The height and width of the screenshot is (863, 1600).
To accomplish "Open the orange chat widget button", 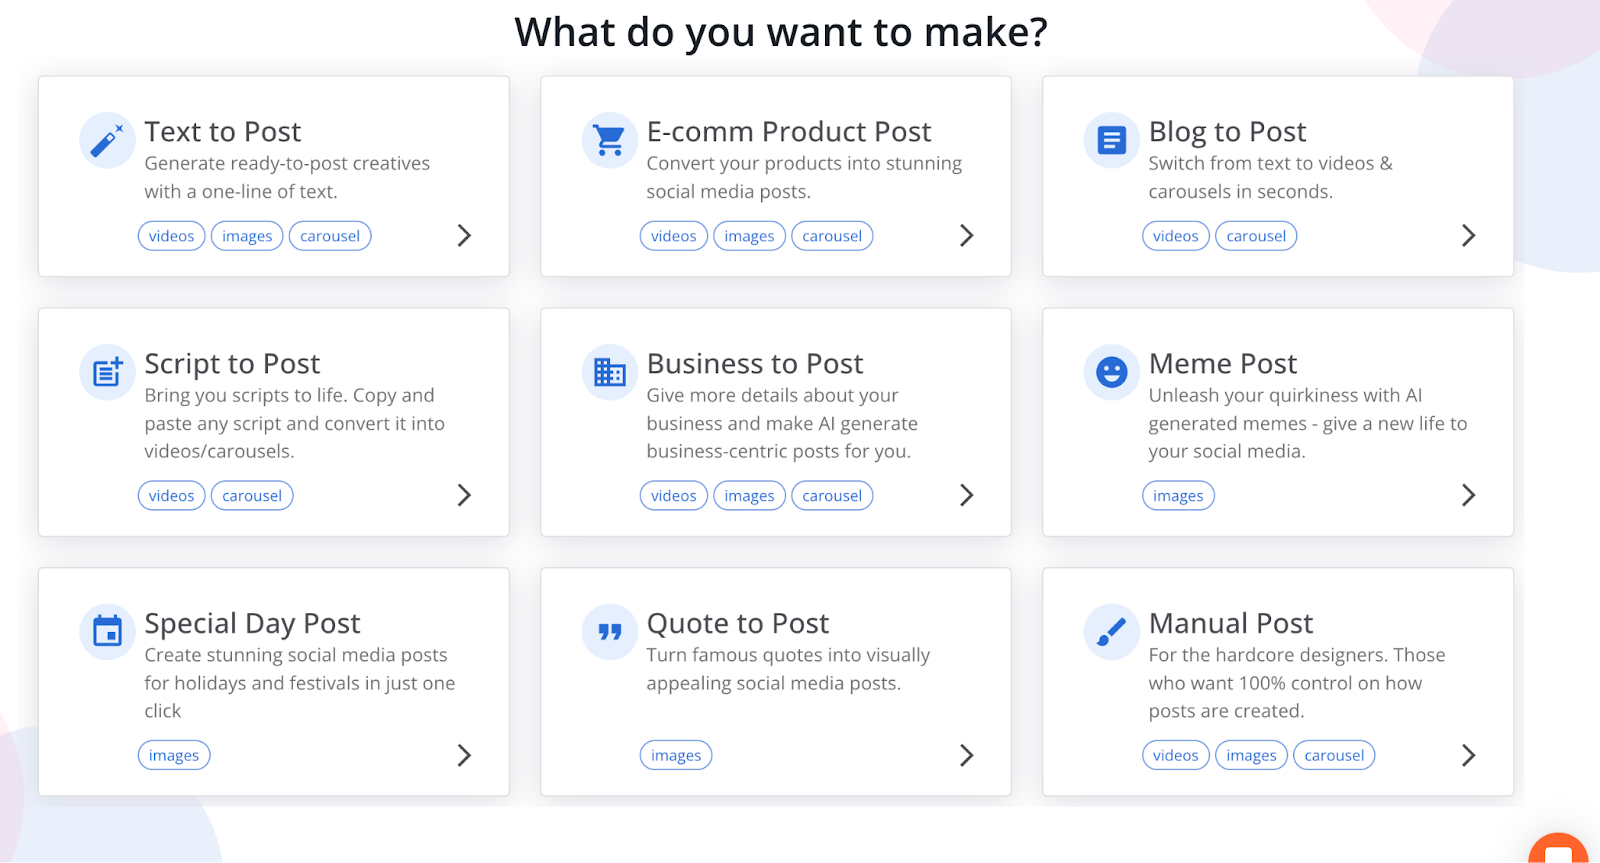I will coord(1559,850).
